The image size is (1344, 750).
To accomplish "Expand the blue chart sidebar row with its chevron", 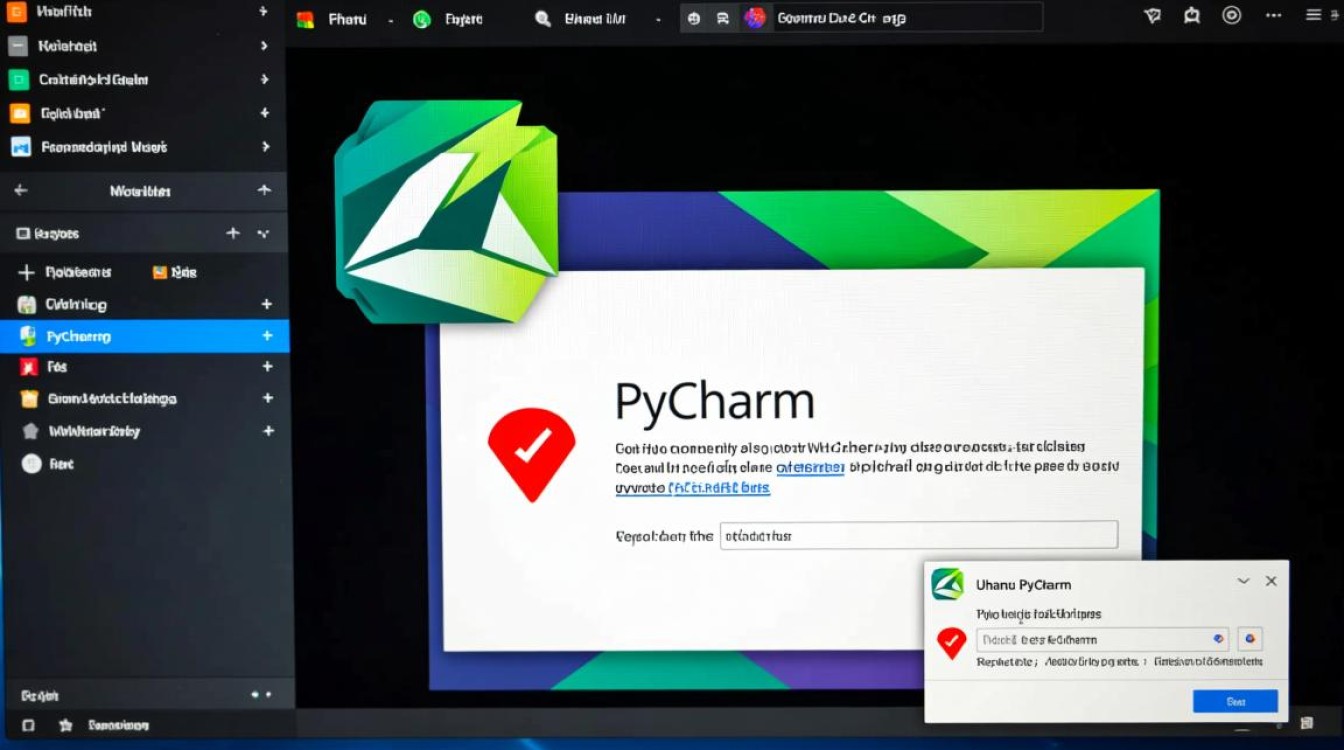I will [265, 146].
